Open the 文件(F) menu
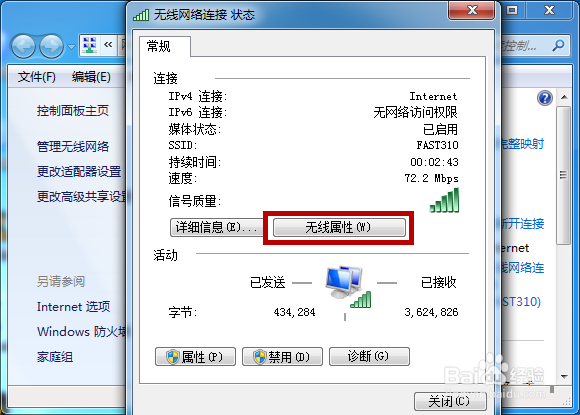Viewport: 580px width, 415px height. pos(37,77)
